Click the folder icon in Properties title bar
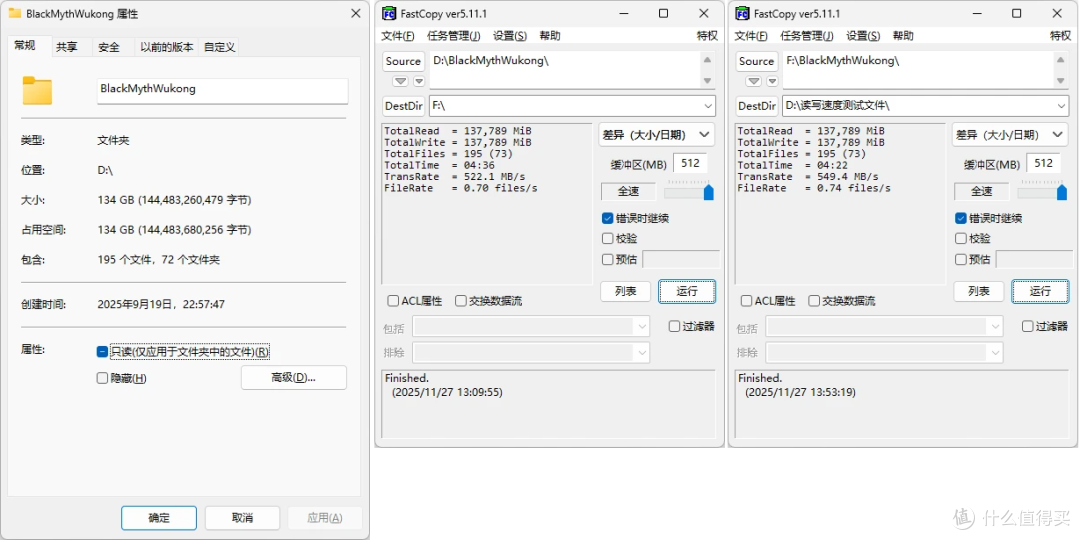This screenshot has width=1080, height=540. pos(14,14)
